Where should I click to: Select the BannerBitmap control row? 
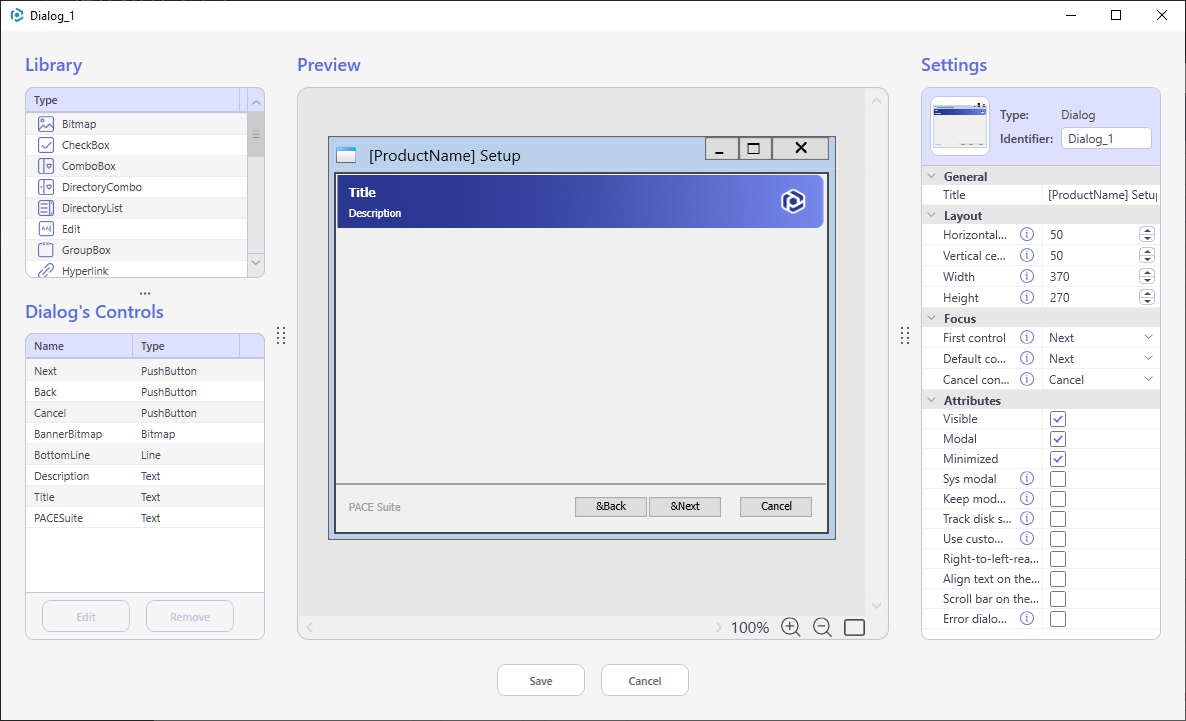click(144, 434)
